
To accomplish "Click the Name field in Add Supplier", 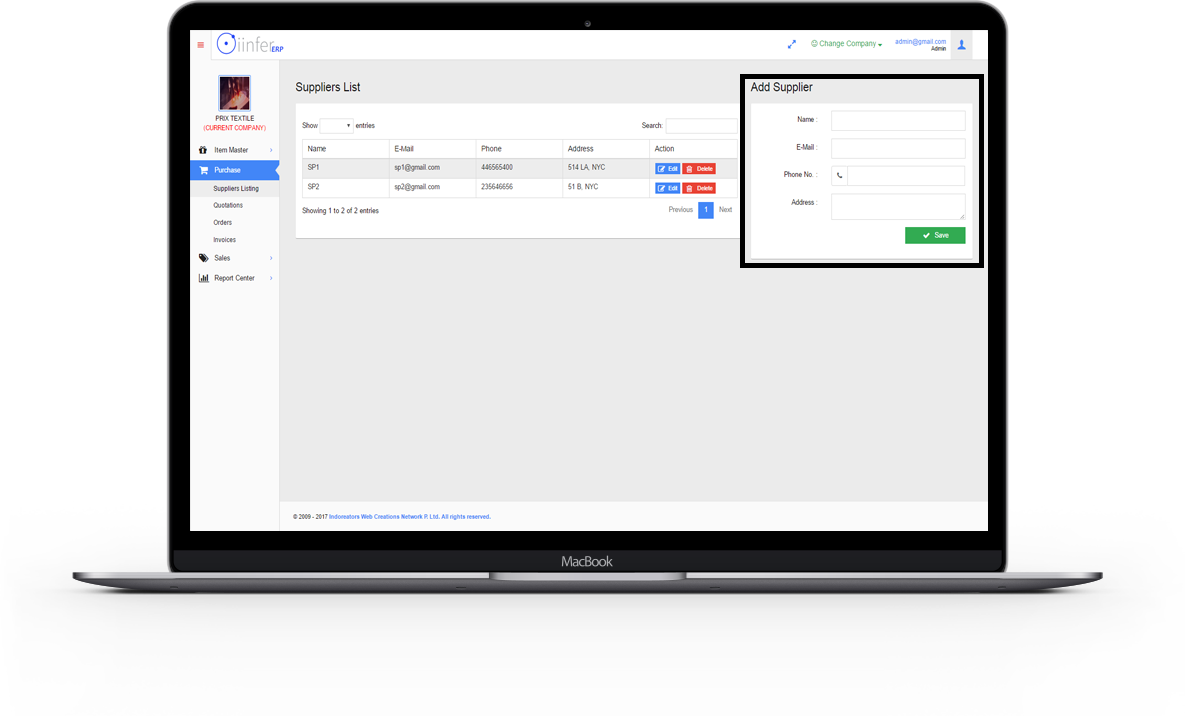I will 898,120.
